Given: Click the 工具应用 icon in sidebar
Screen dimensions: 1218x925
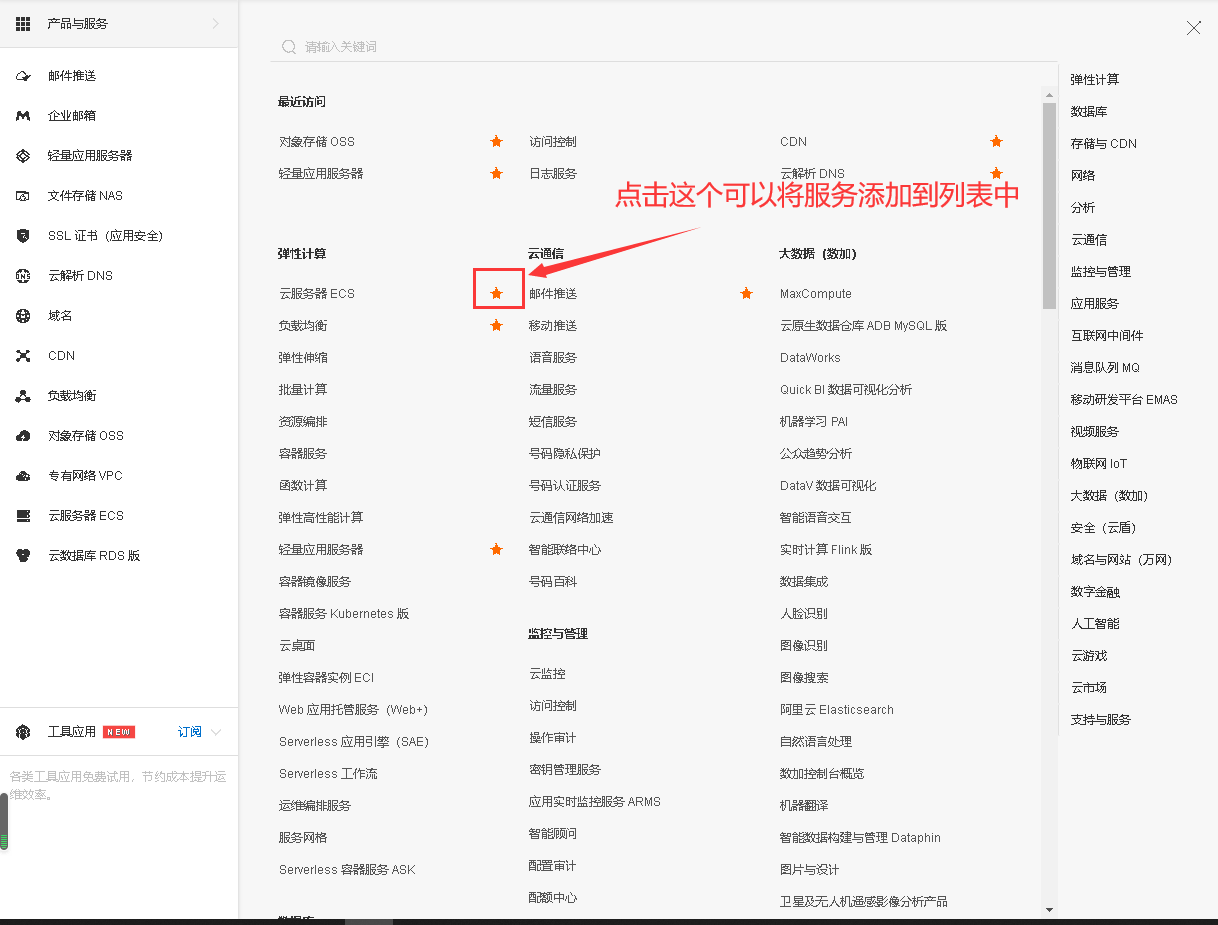Looking at the screenshot, I should [23, 732].
